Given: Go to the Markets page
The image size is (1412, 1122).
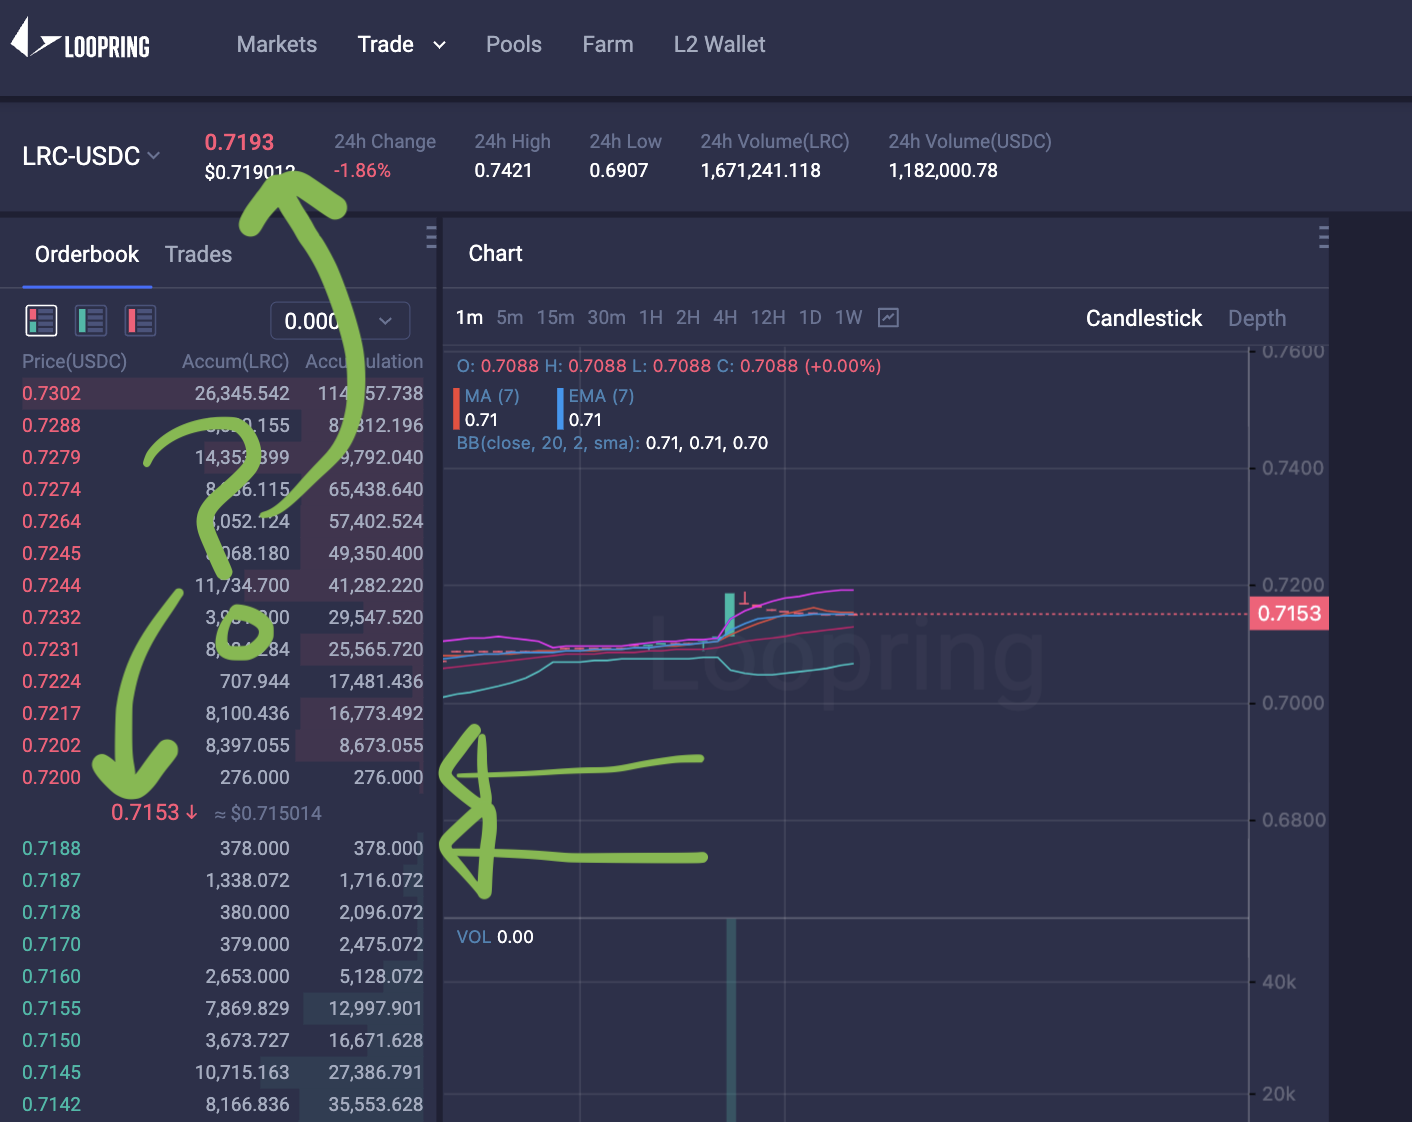Looking at the screenshot, I should tap(277, 44).
